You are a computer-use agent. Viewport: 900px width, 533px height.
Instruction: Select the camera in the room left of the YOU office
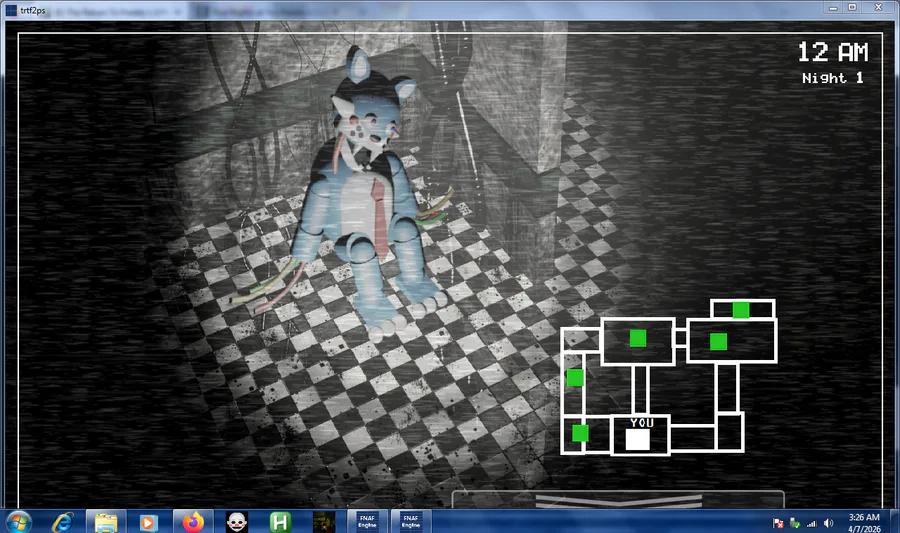point(580,433)
